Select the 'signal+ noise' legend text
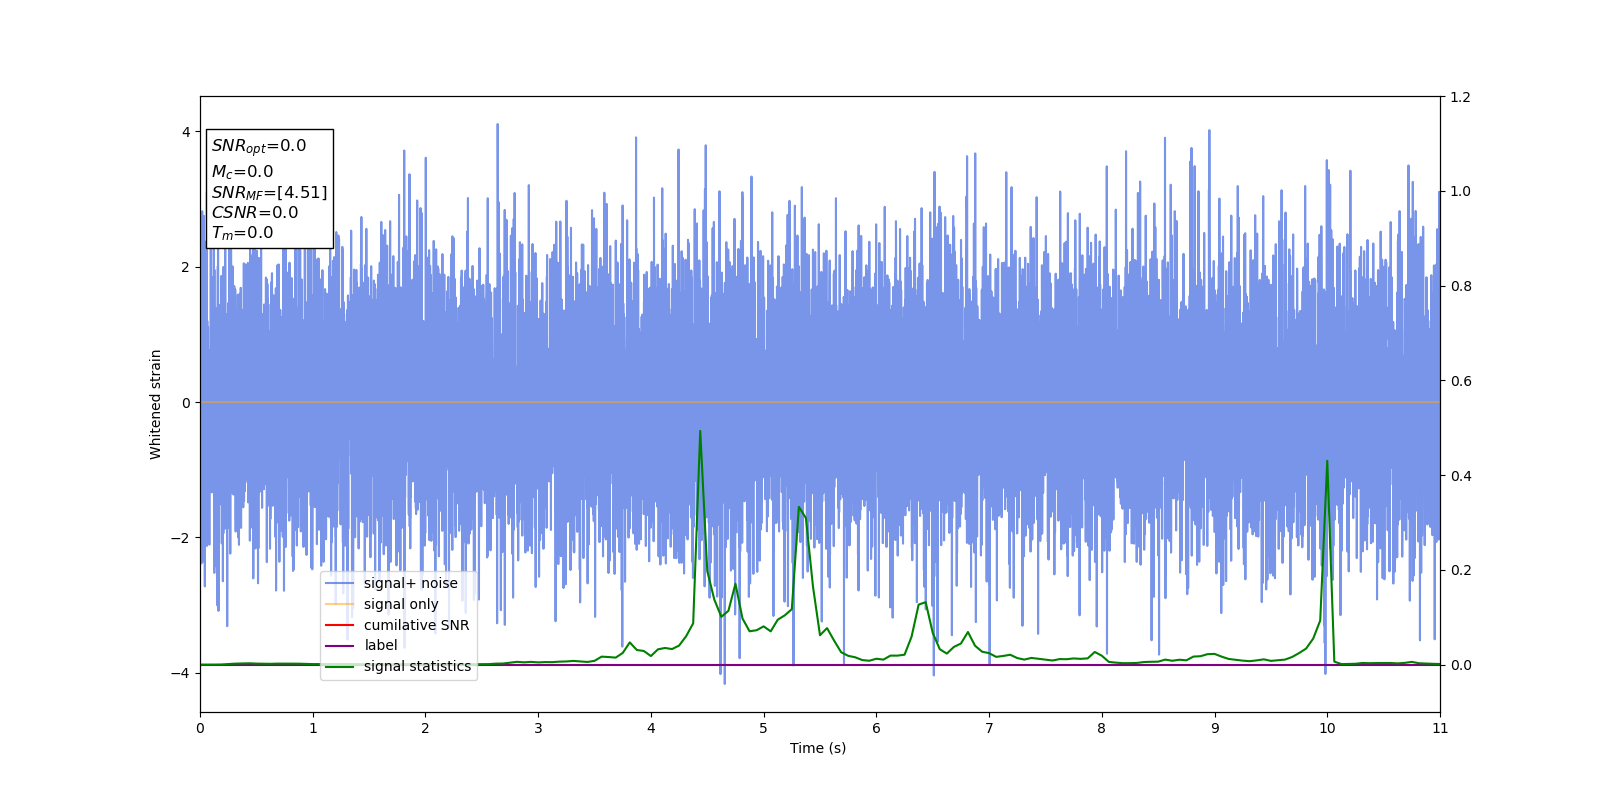Screen dimensions: 1600x800 click(x=410, y=583)
